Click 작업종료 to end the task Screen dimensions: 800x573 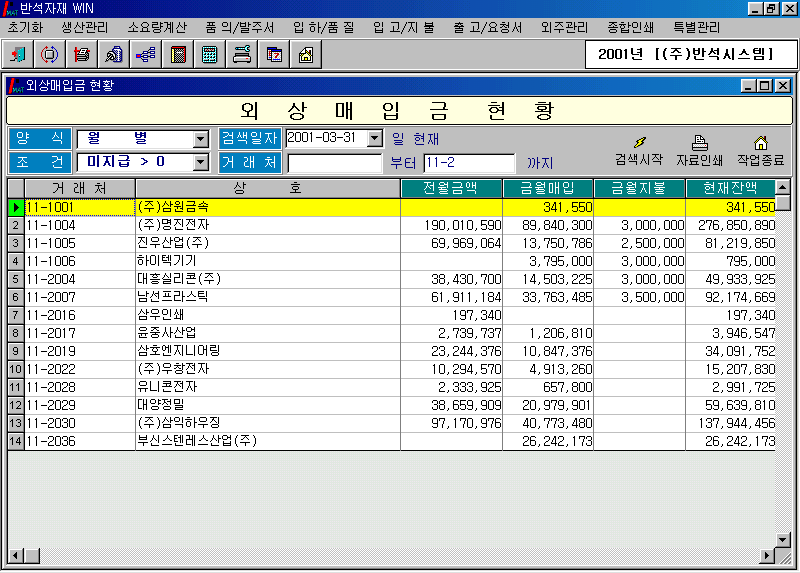coord(760,151)
